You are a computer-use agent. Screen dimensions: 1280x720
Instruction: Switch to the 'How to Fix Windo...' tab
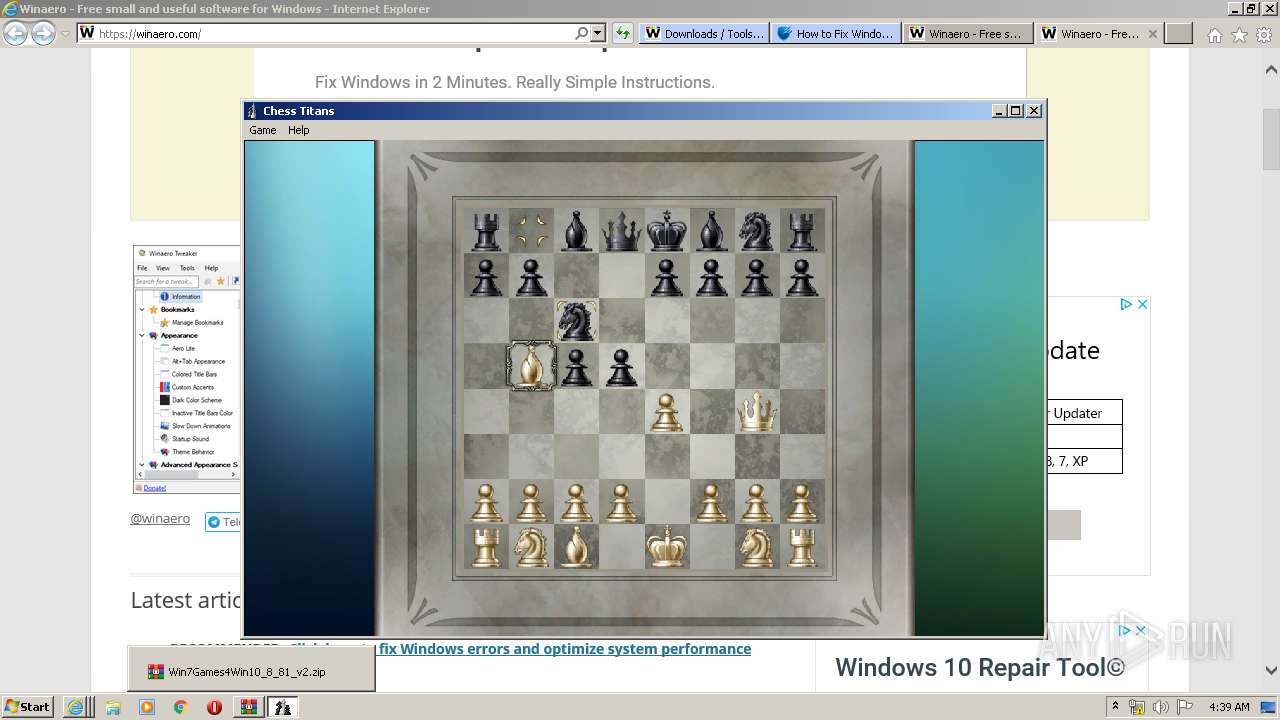pyautogui.click(x=835, y=33)
